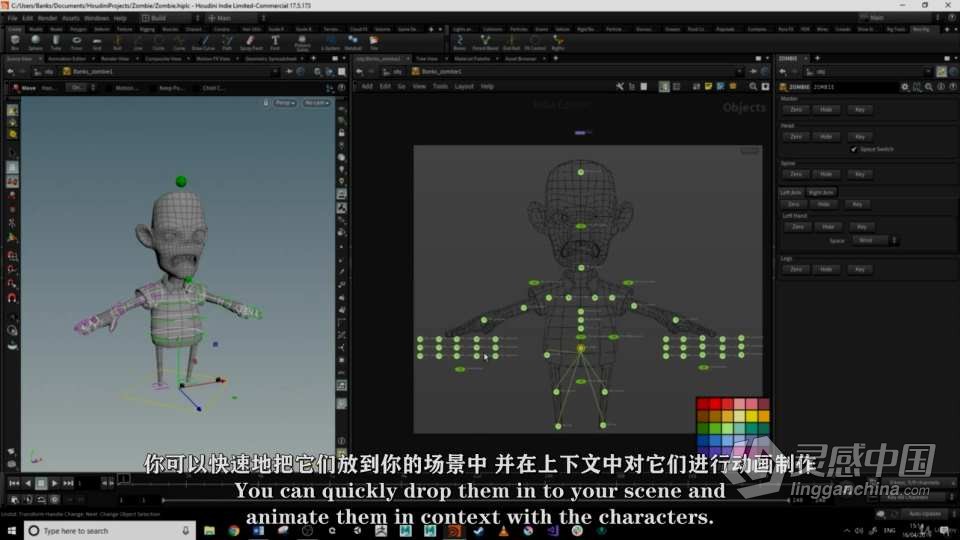Select the Box shelf tool
Viewport: 960px width, 540px height.
pos(15,42)
